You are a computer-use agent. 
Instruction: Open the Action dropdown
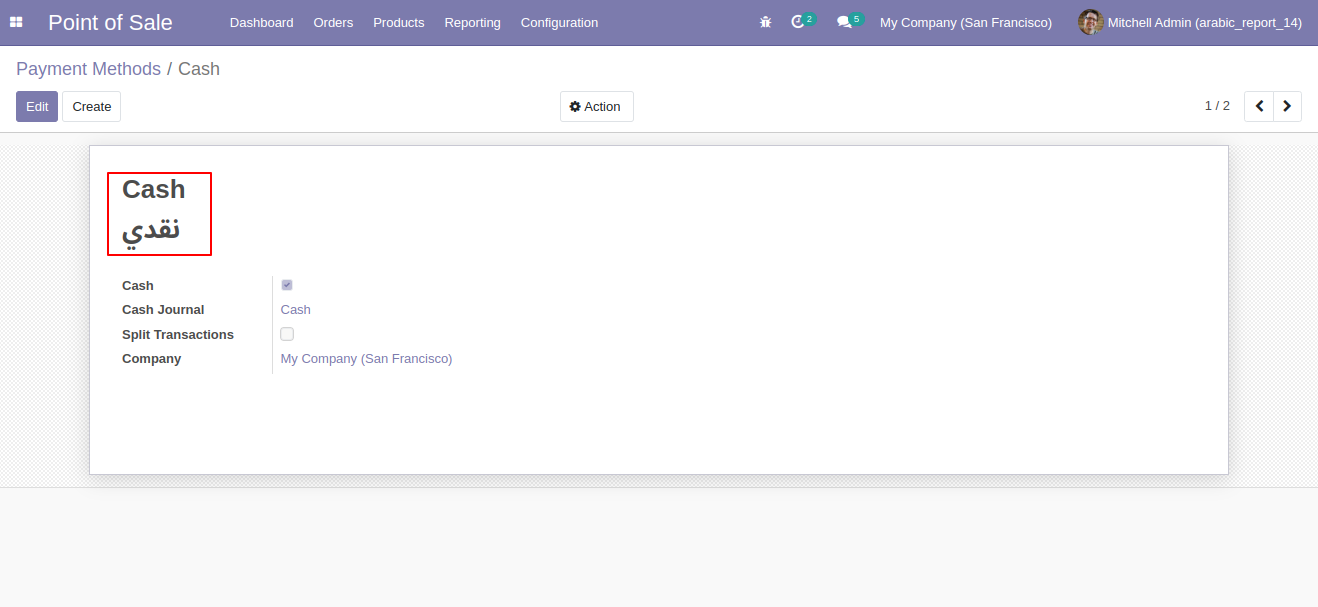[x=596, y=106]
